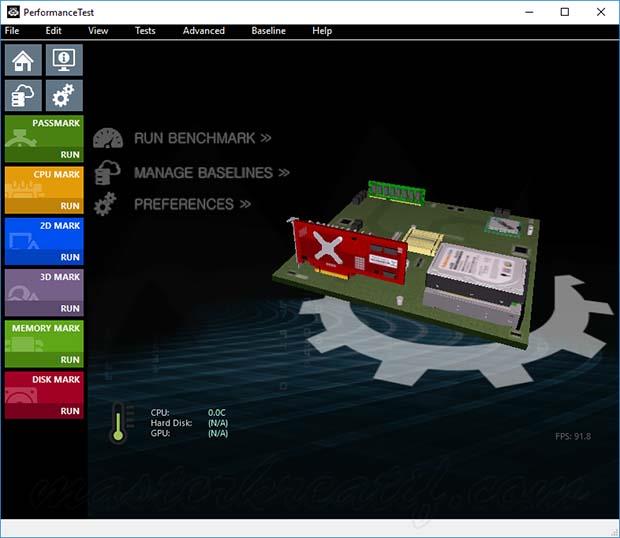The width and height of the screenshot is (620, 538).
Task: Click RUN BENCHMARK link
Action: point(203,138)
